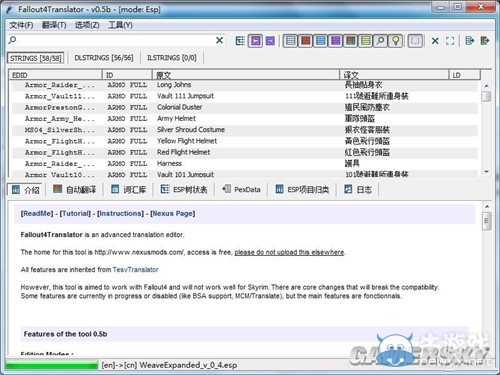
Task: Select the Colonial Duster row
Action: coord(245,107)
